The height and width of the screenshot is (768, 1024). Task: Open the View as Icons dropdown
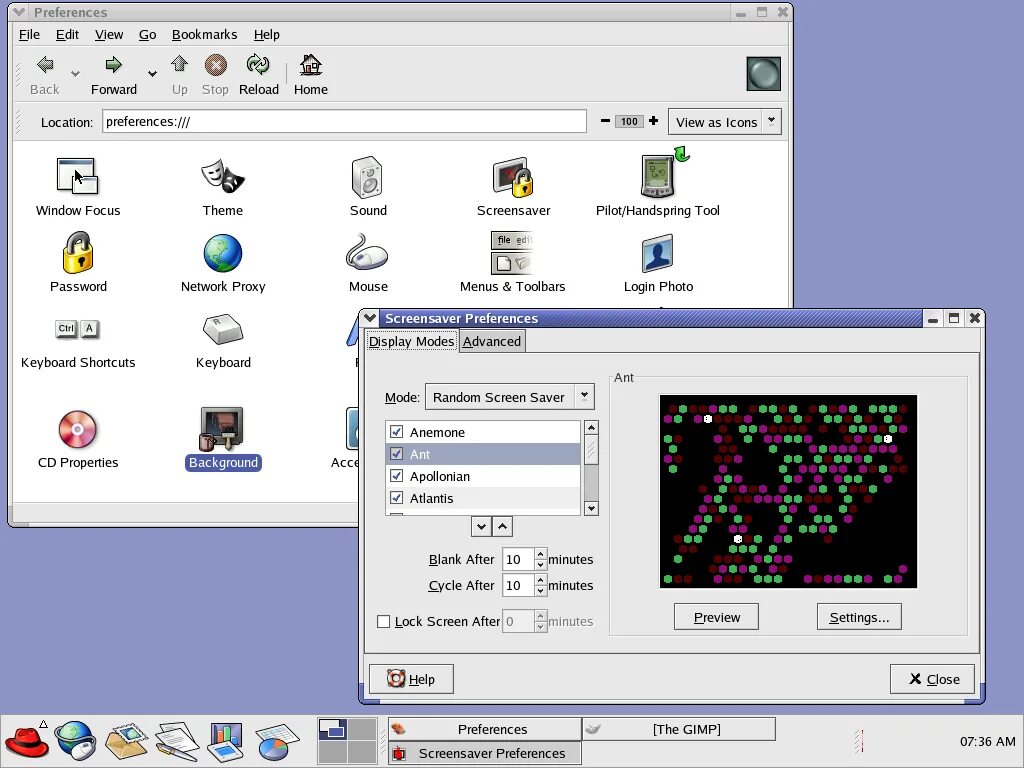(x=724, y=121)
